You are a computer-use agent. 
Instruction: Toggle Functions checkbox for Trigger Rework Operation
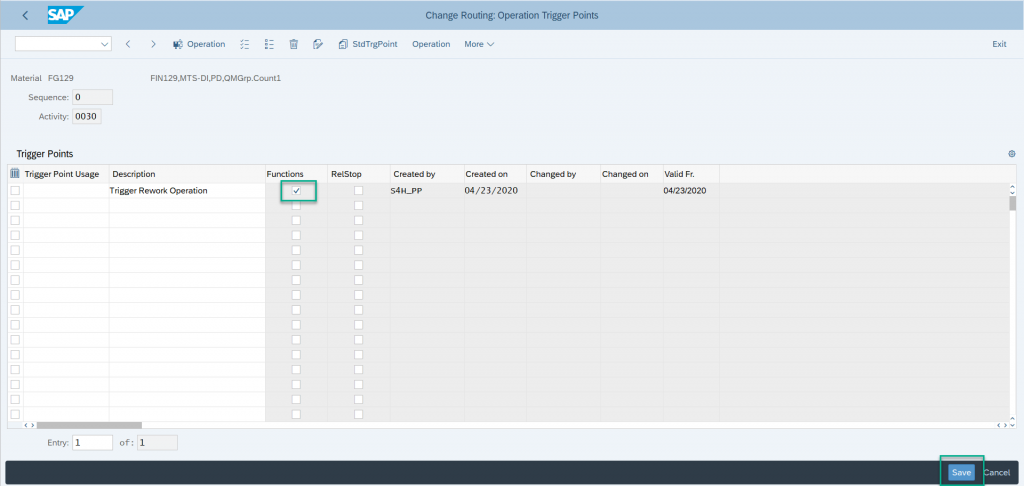(x=296, y=191)
